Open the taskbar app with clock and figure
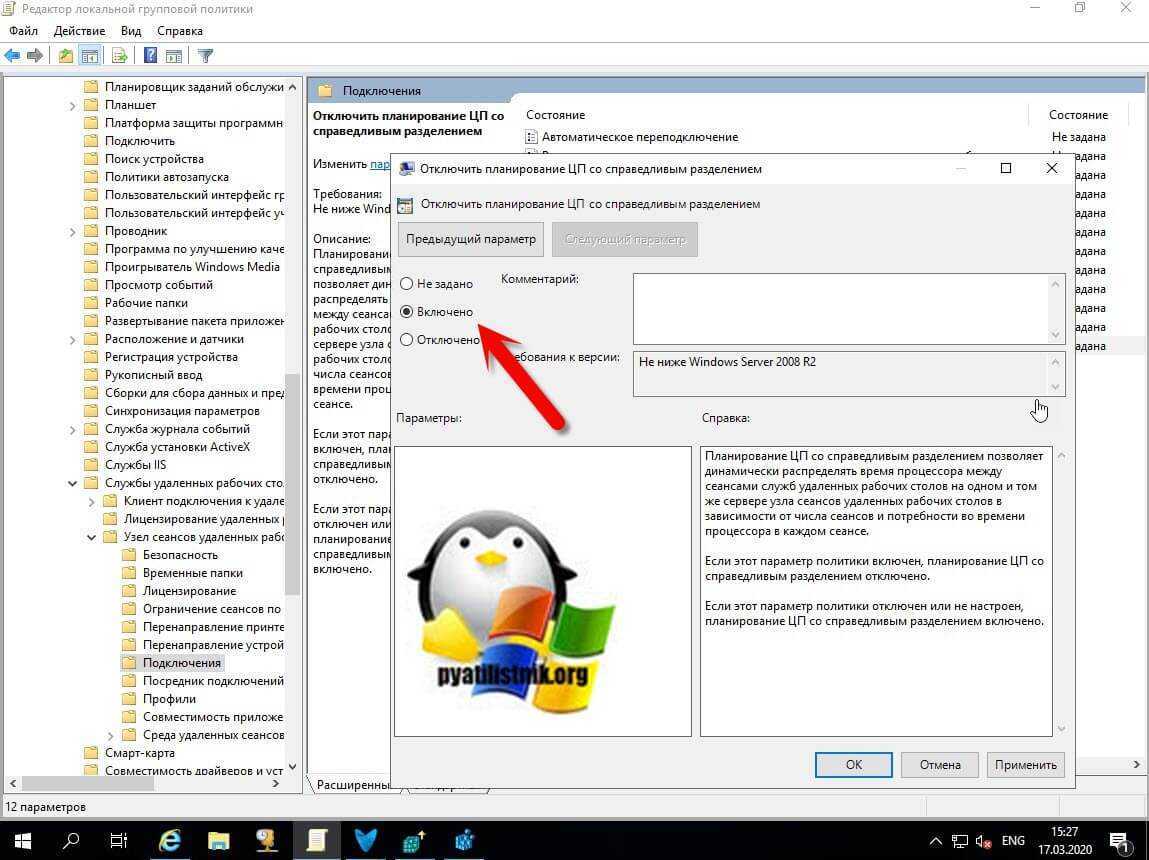Image resolution: width=1149 pixels, height=860 pixels. point(267,840)
